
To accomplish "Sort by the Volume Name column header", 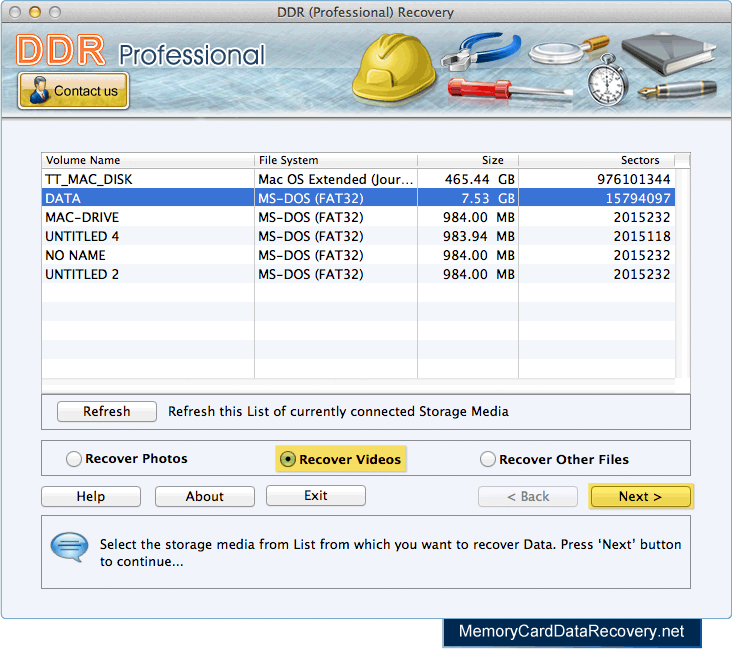I will (x=148, y=160).
